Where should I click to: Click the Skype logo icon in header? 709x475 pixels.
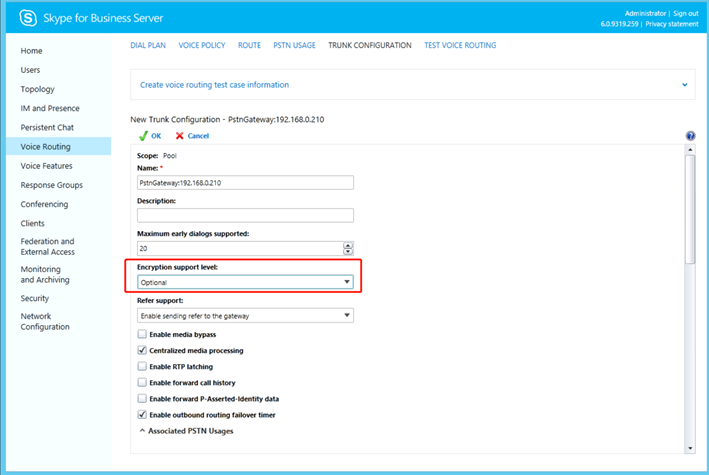pyautogui.click(x=28, y=18)
